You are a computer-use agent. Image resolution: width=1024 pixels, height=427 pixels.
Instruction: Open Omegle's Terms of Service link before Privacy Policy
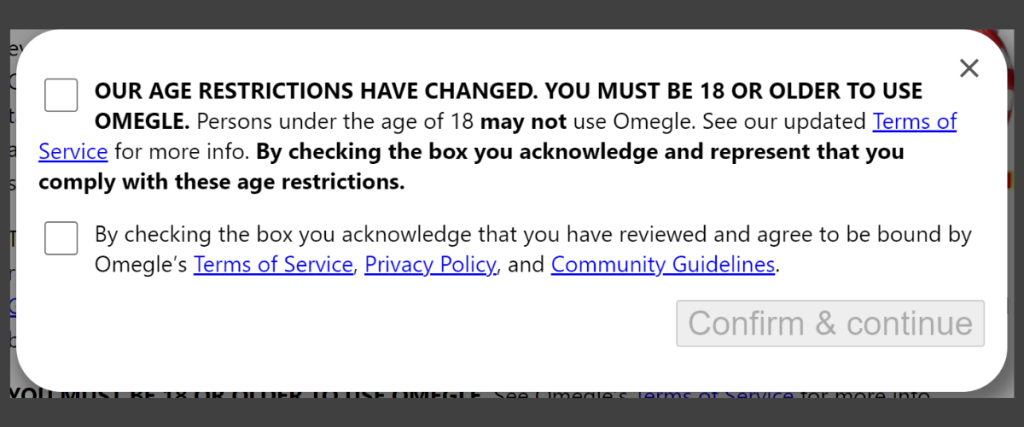coord(273,265)
